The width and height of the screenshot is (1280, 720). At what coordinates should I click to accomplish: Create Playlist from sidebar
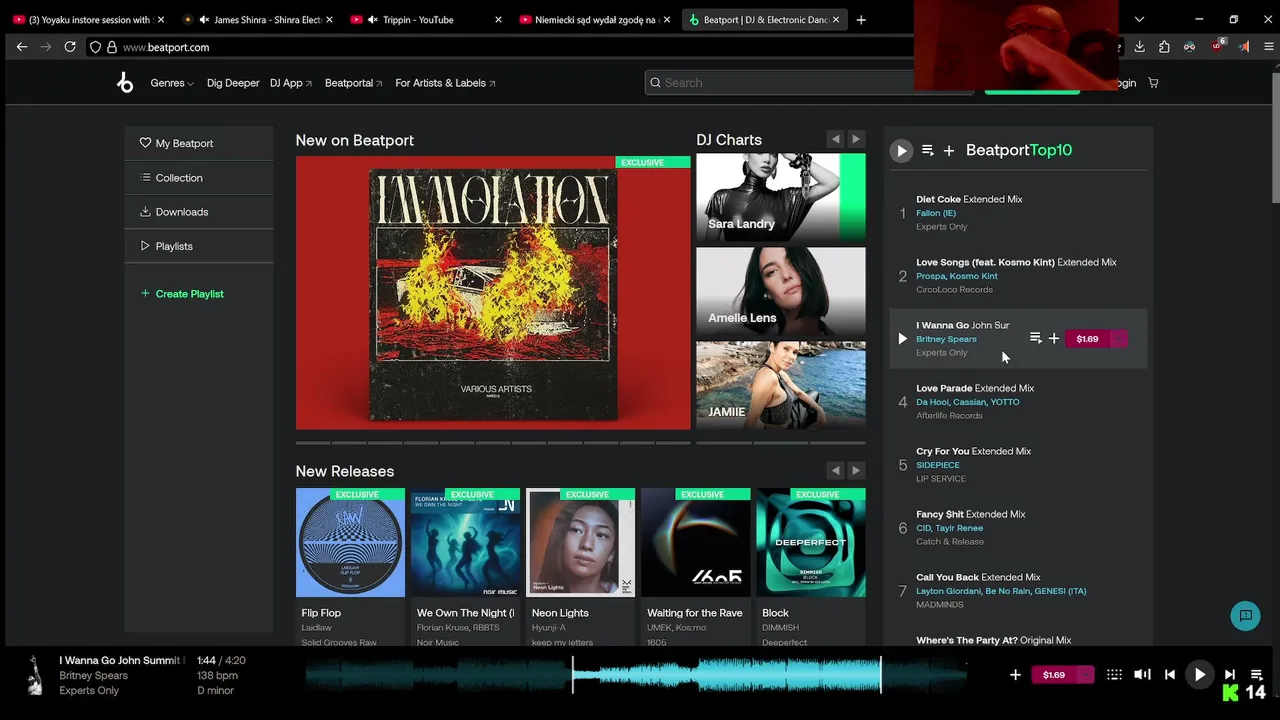(x=182, y=294)
